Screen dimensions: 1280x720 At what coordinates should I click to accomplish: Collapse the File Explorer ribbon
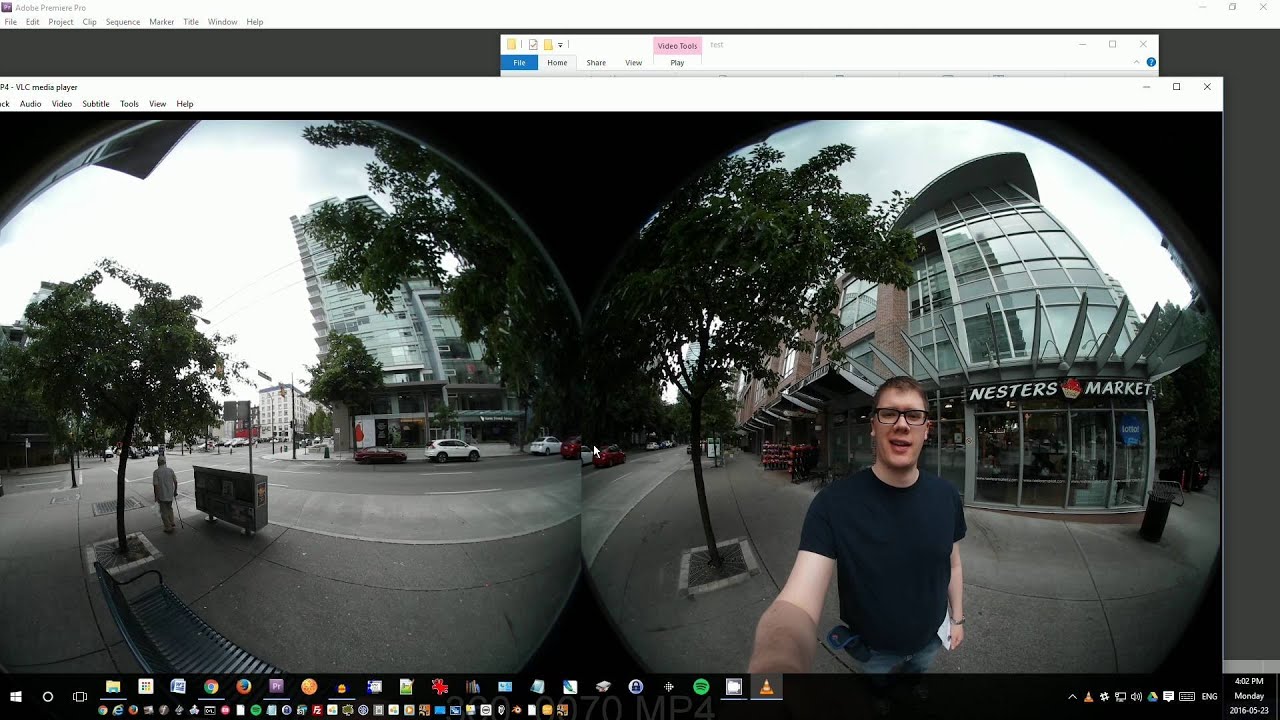pos(1136,63)
